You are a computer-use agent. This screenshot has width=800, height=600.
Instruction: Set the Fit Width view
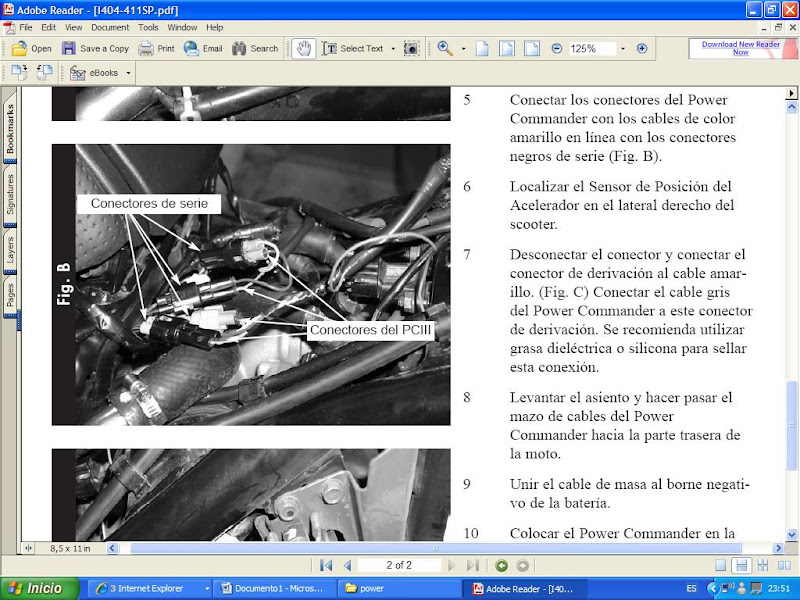[x=532, y=48]
